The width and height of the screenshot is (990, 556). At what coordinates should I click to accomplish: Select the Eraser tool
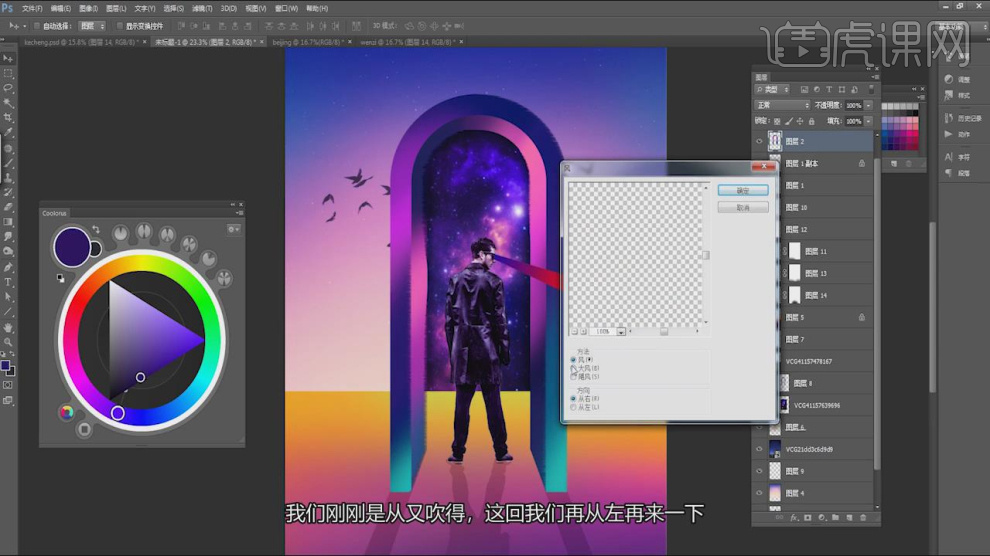8,207
